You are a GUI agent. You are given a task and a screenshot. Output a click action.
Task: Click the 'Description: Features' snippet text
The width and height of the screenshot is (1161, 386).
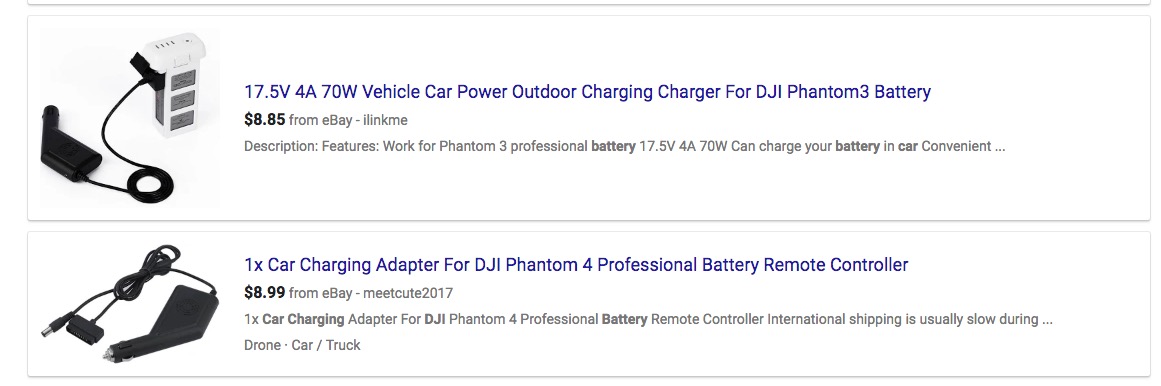click(x=312, y=146)
